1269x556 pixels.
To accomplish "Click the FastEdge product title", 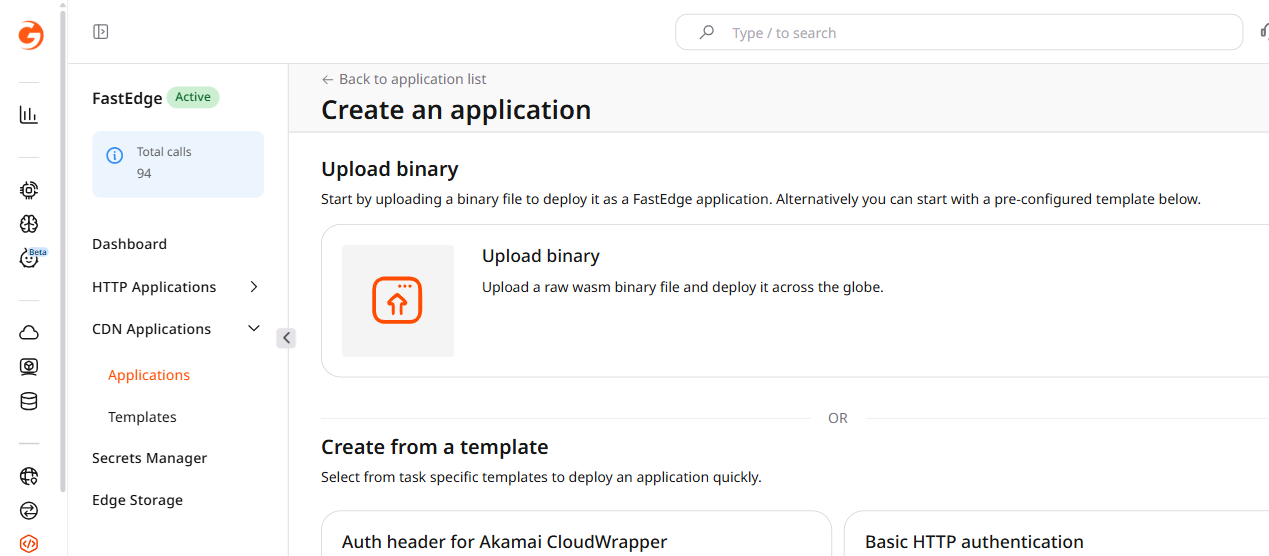I will (x=127, y=98).
